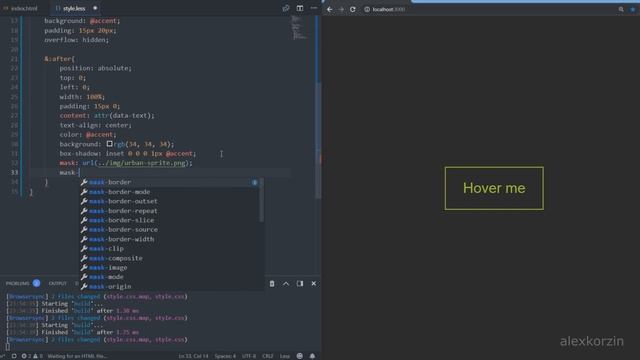The width and height of the screenshot is (640, 360).
Task: Open the editor more actions ellipsis
Action: [x=313, y=8]
